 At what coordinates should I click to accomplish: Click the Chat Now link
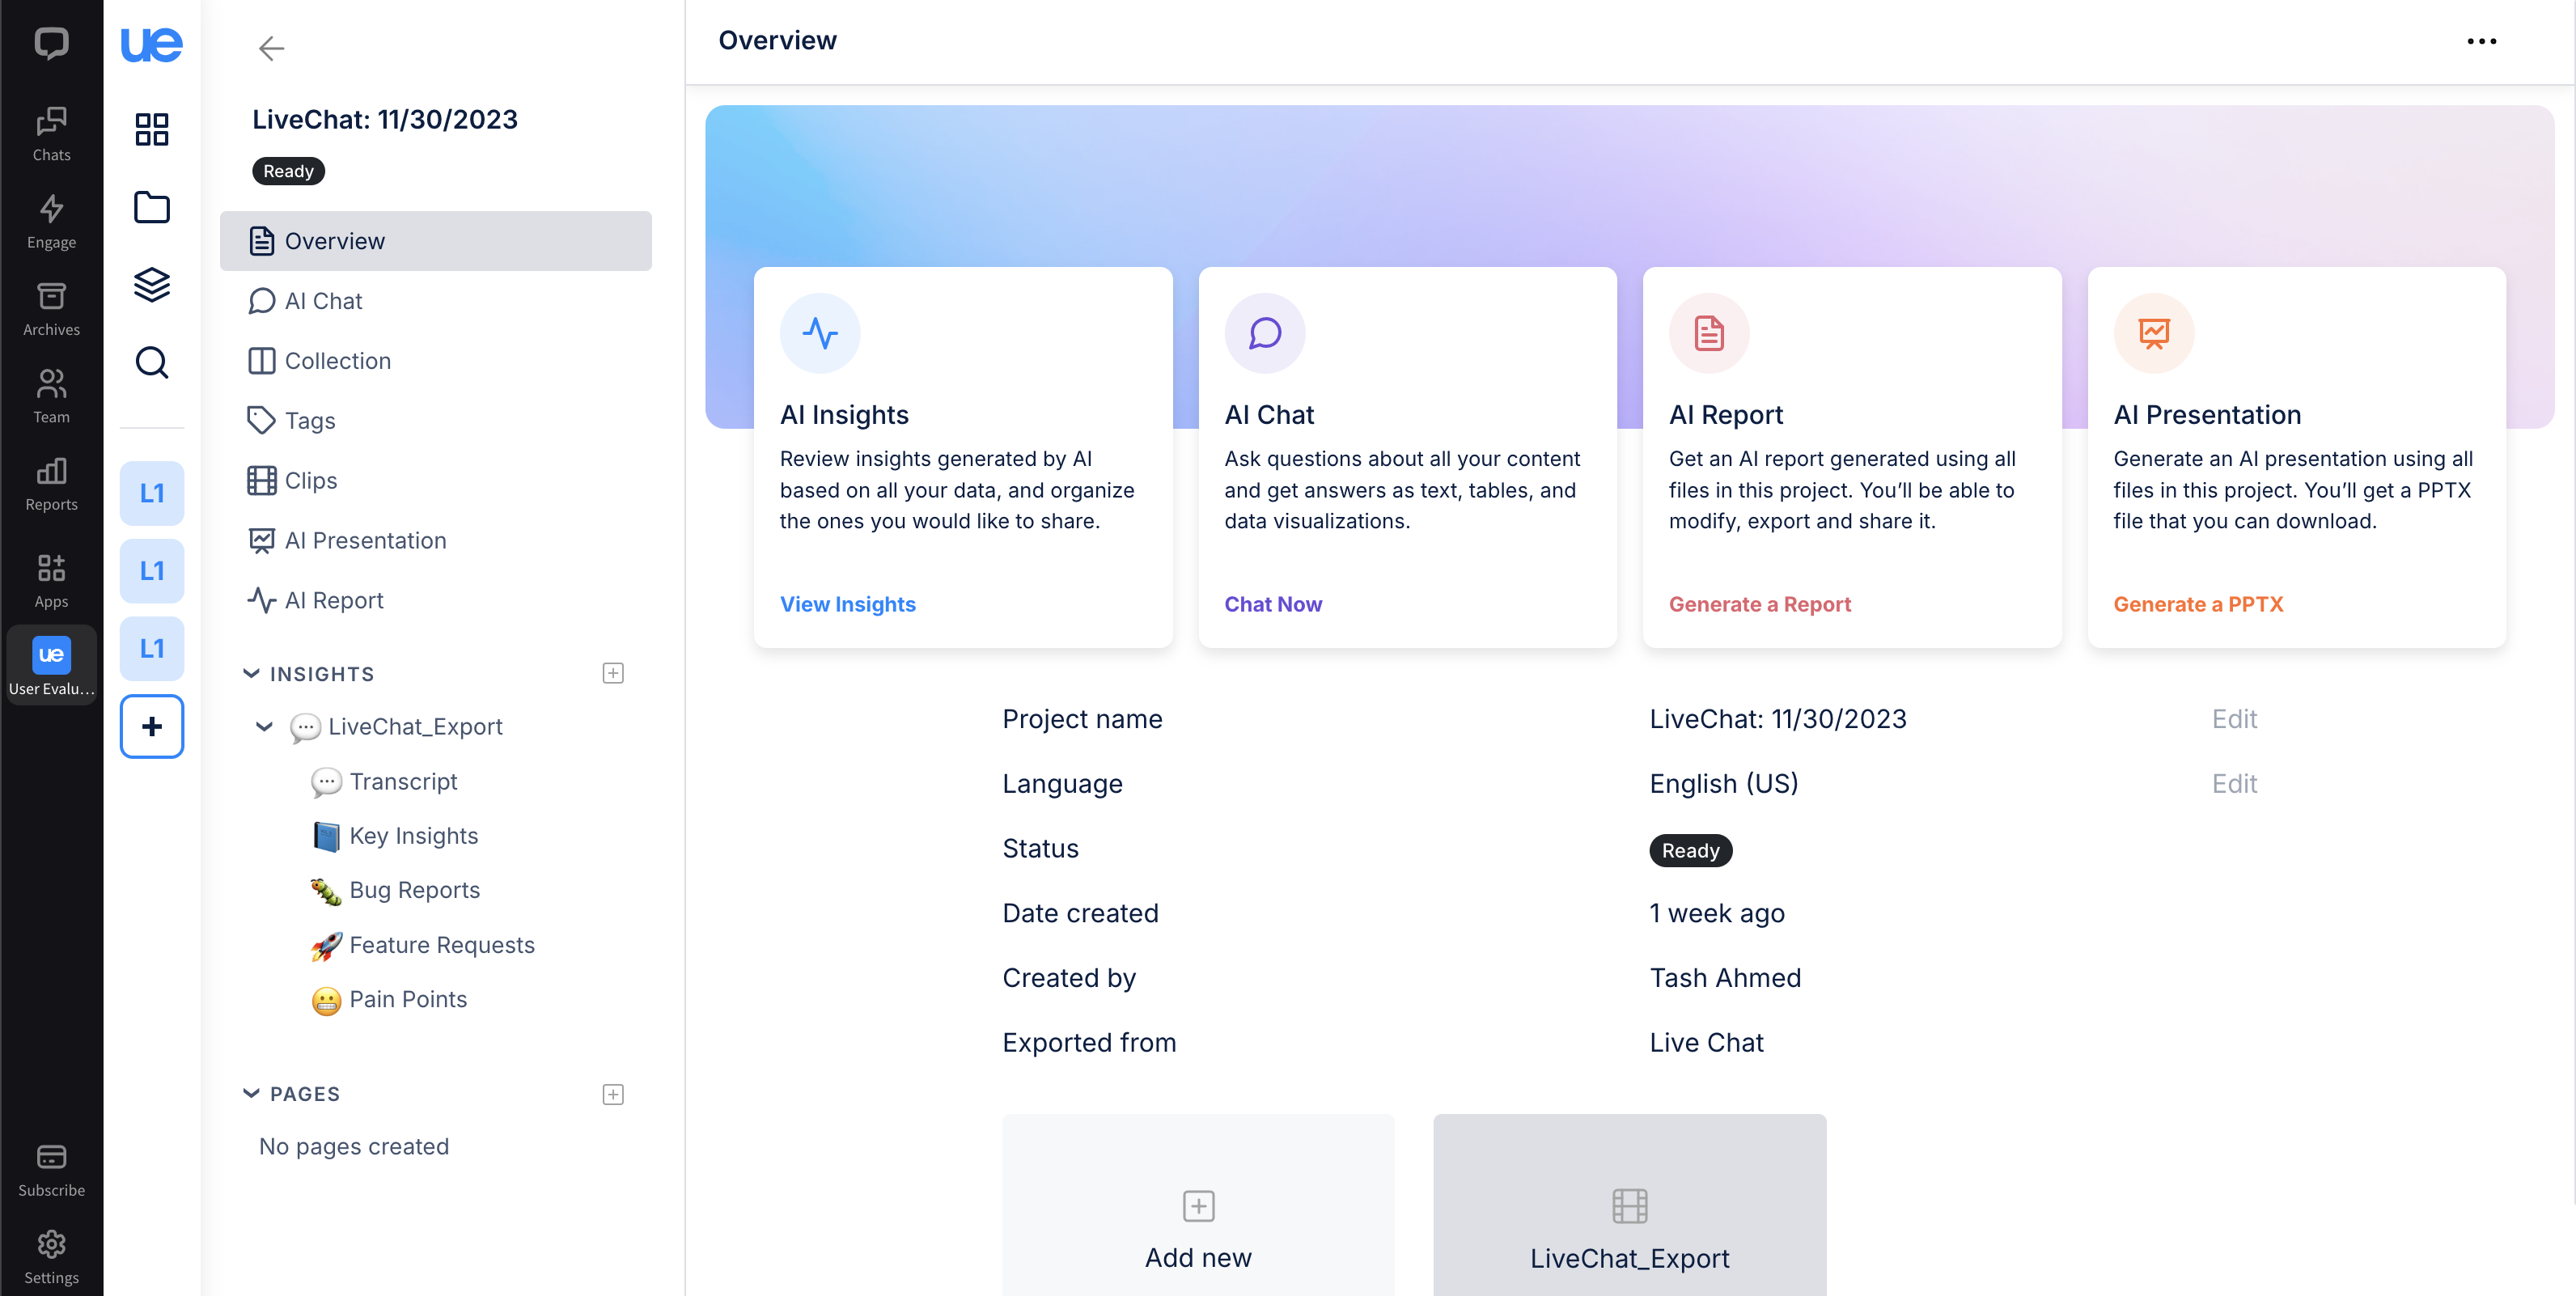tap(1273, 604)
